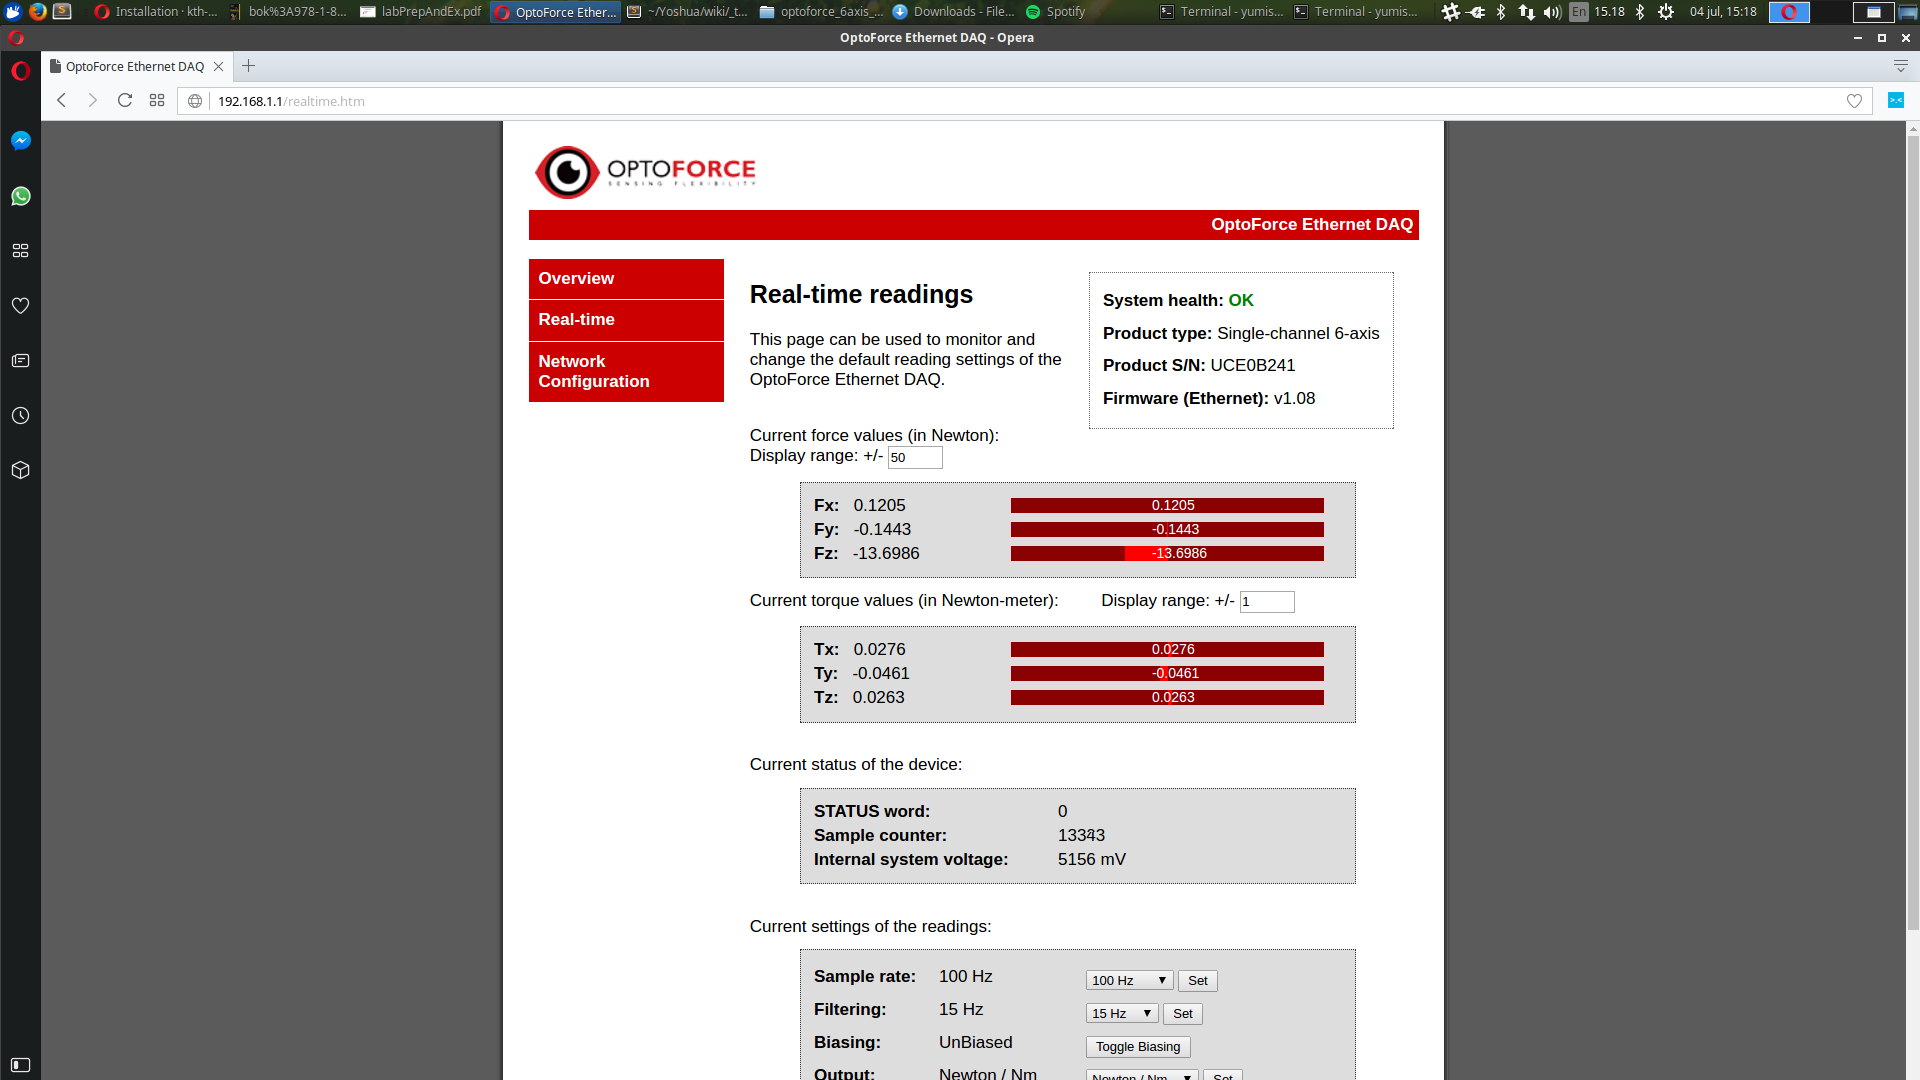Expand the 15 Hz filtering dropdown
1920x1080 pixels.
[x=1121, y=1014]
